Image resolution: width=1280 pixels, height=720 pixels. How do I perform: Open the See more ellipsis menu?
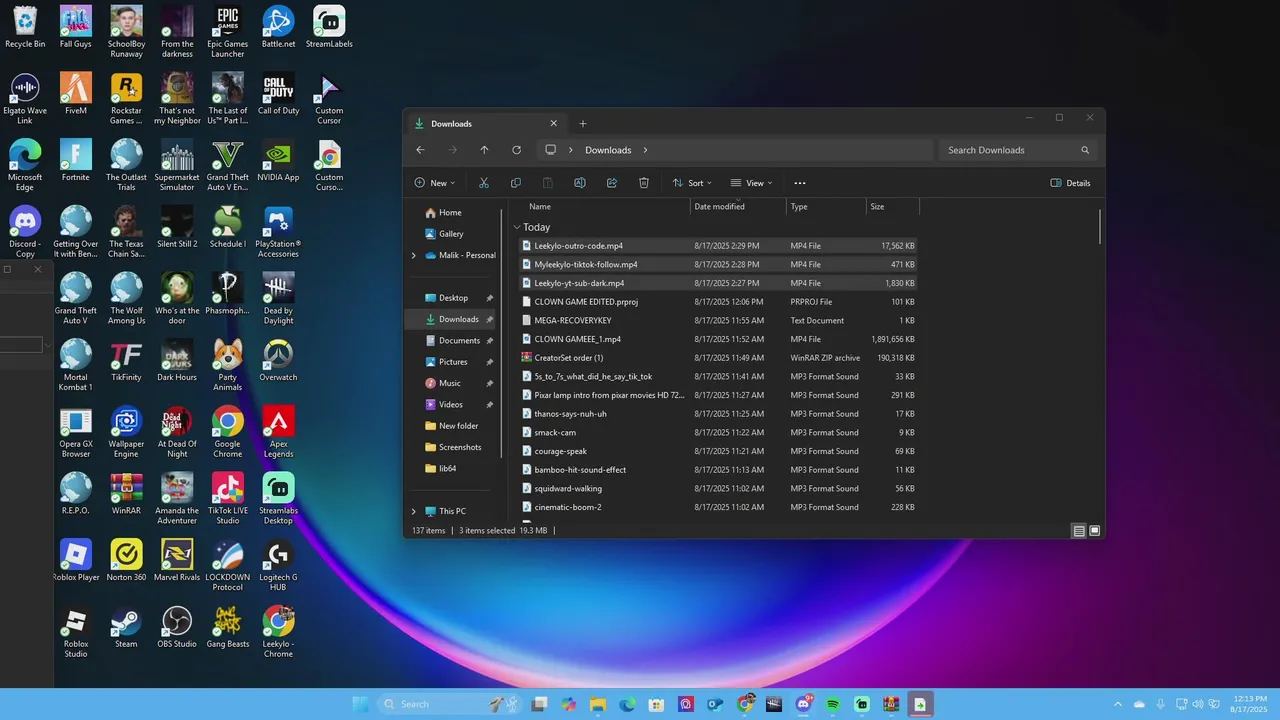pyautogui.click(x=799, y=183)
